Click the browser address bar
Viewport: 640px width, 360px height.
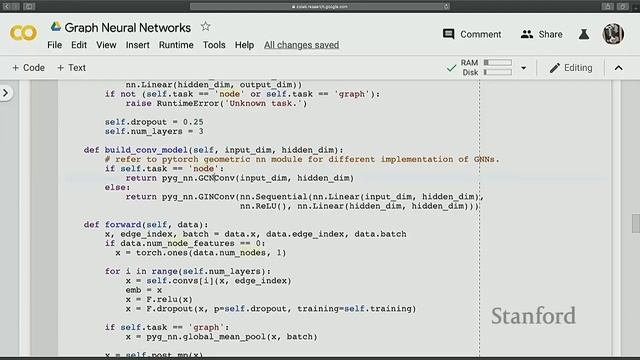point(320,7)
